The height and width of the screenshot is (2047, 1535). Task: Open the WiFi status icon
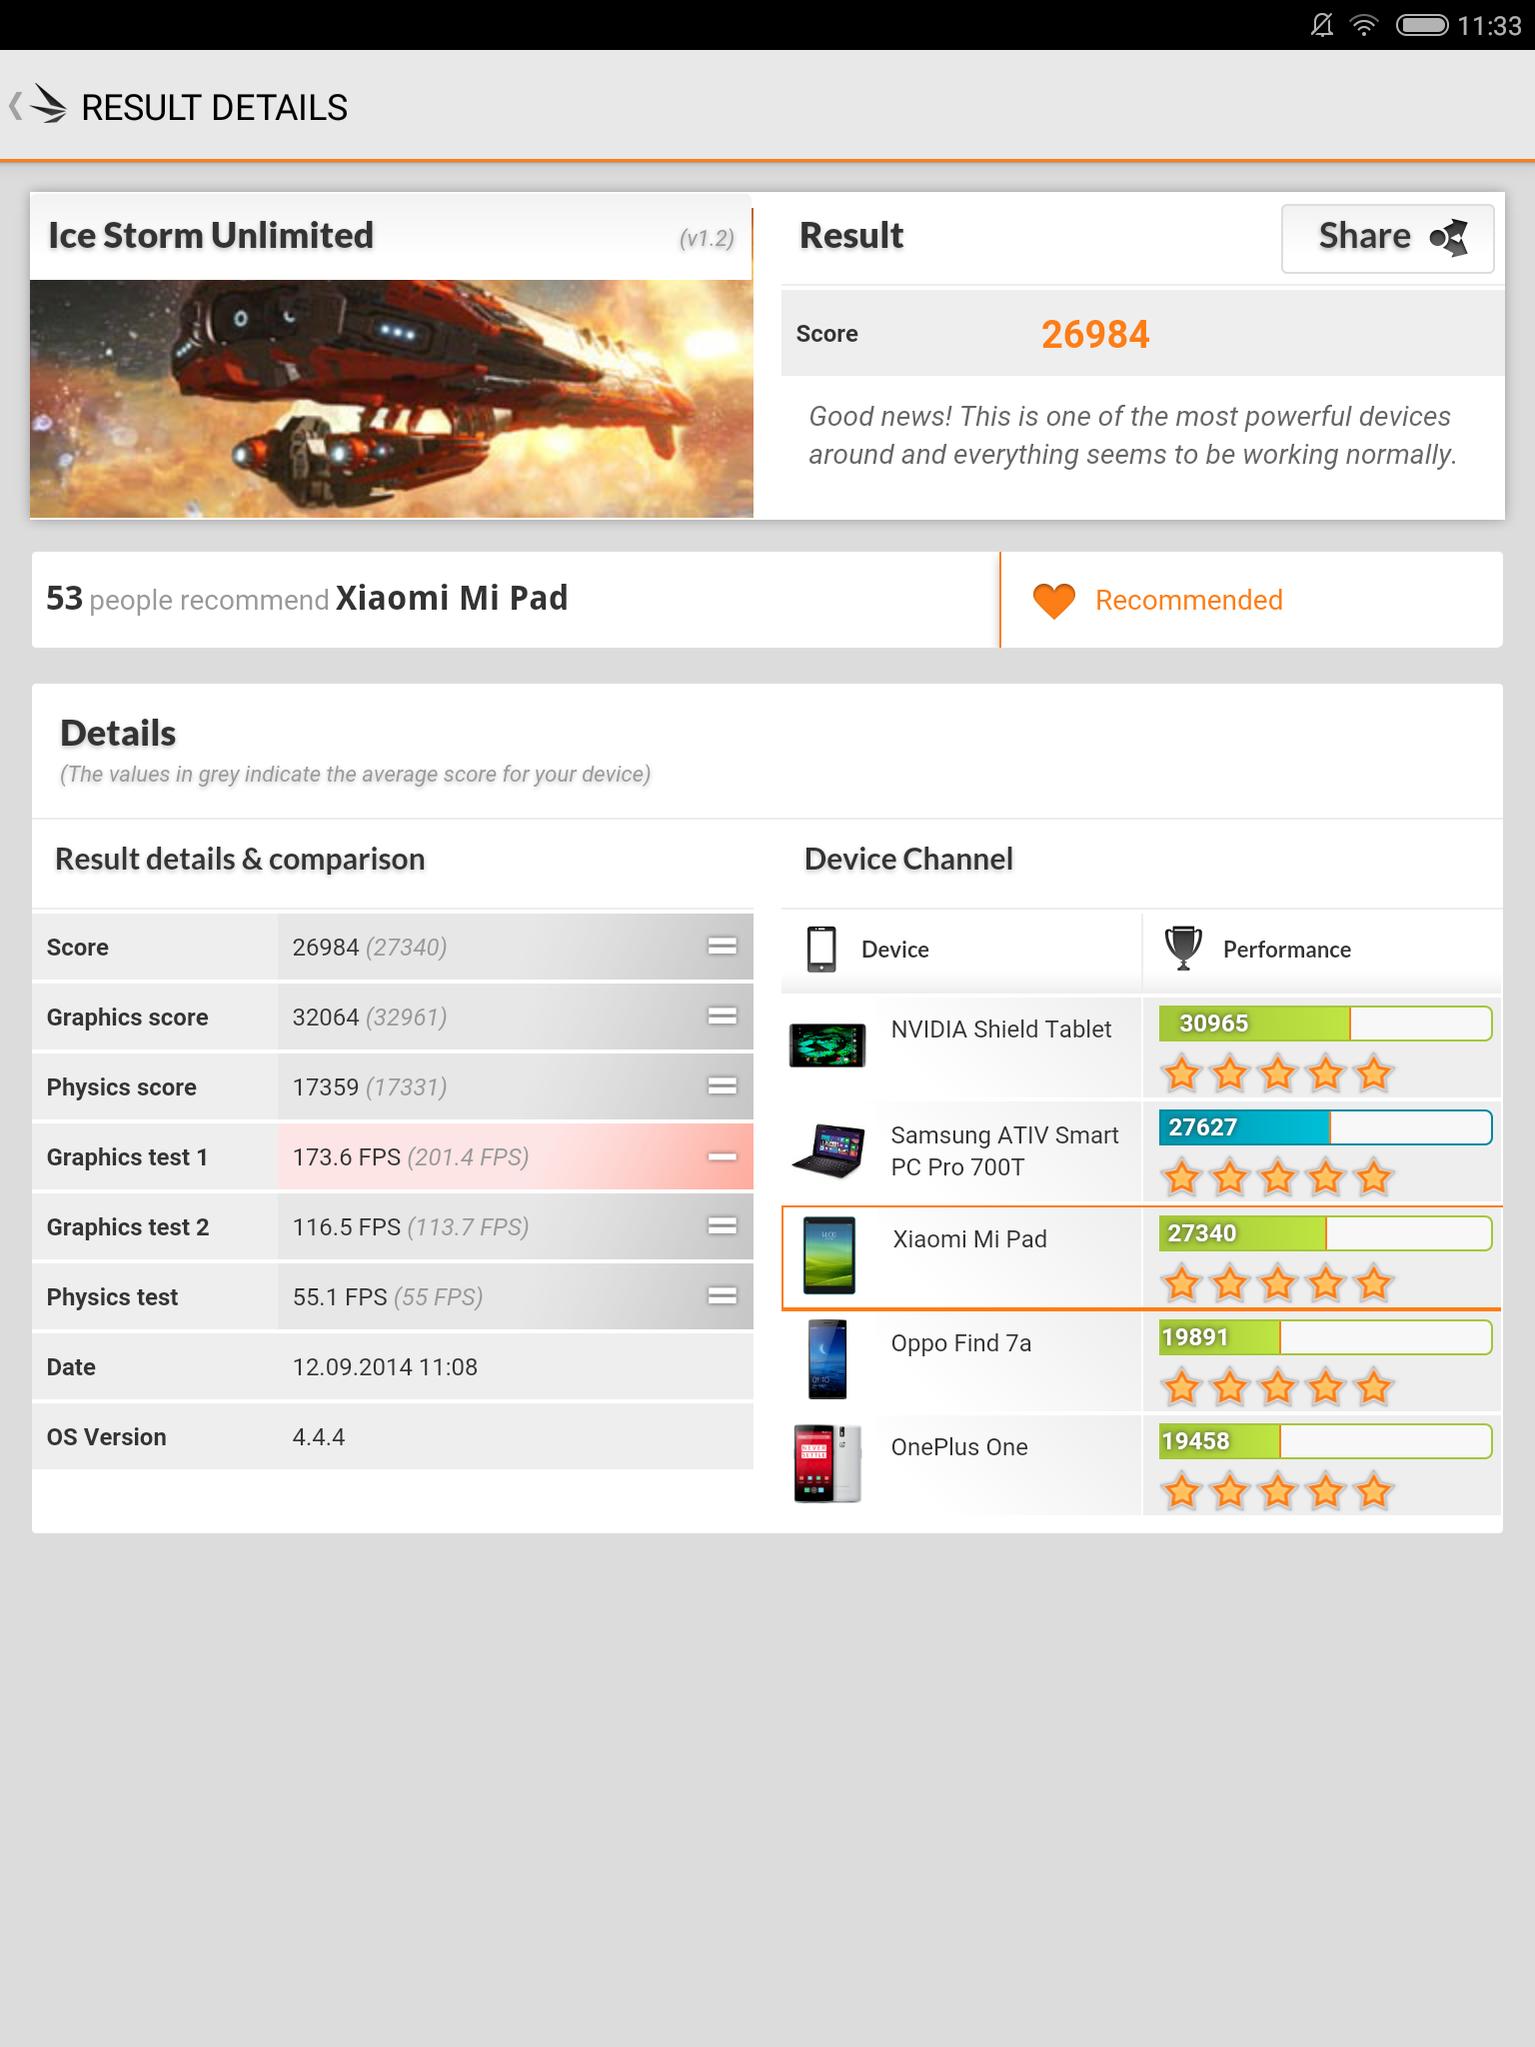pos(1364,25)
